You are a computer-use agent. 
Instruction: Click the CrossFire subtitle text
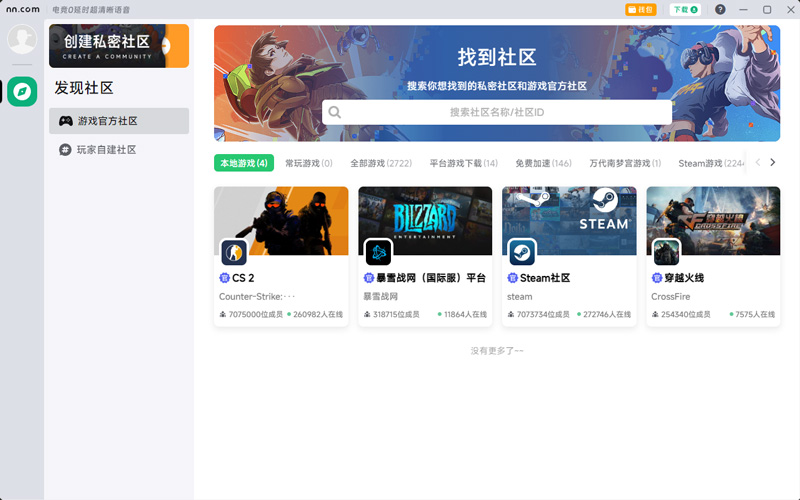[x=670, y=296]
